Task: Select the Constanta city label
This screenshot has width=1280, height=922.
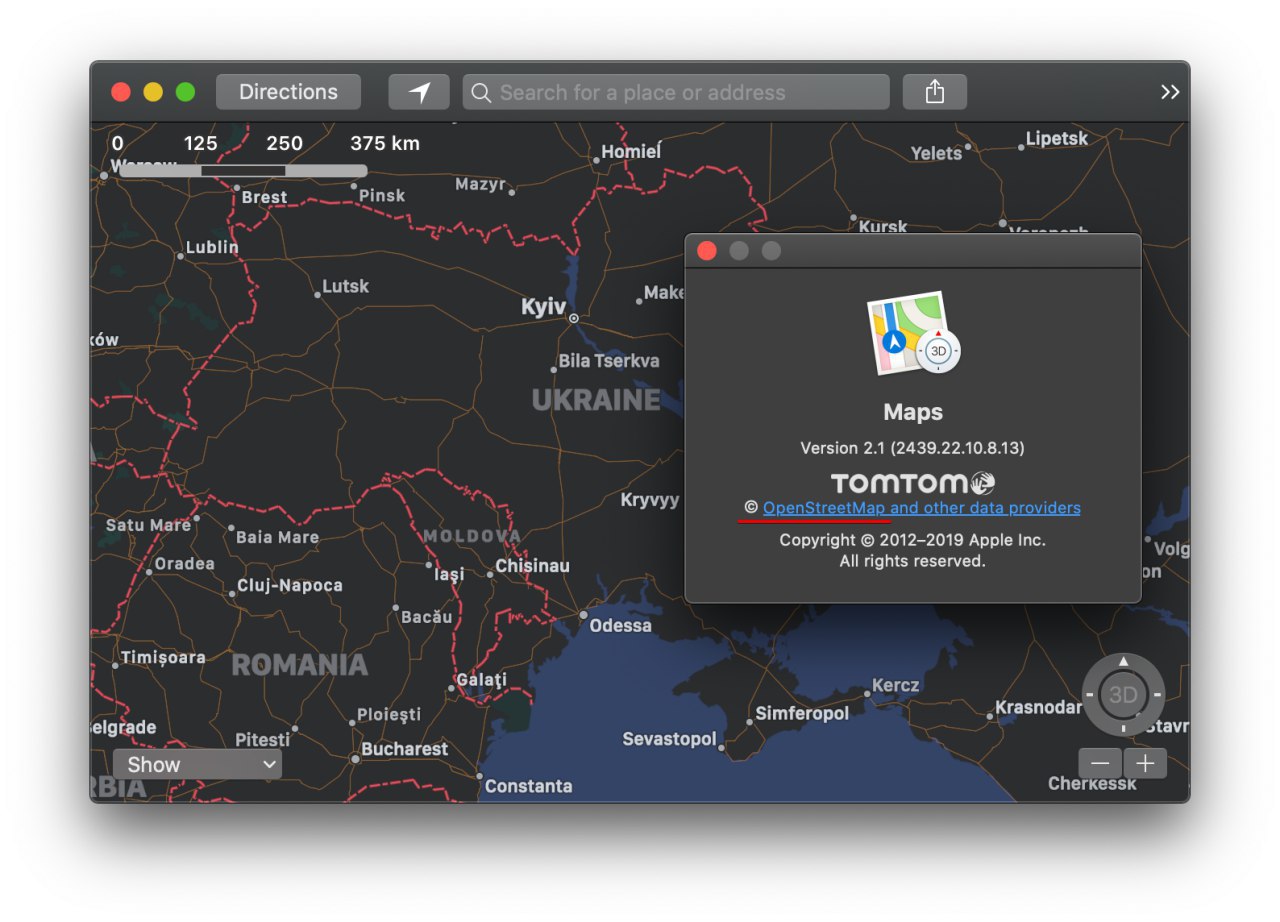Action: 528,786
